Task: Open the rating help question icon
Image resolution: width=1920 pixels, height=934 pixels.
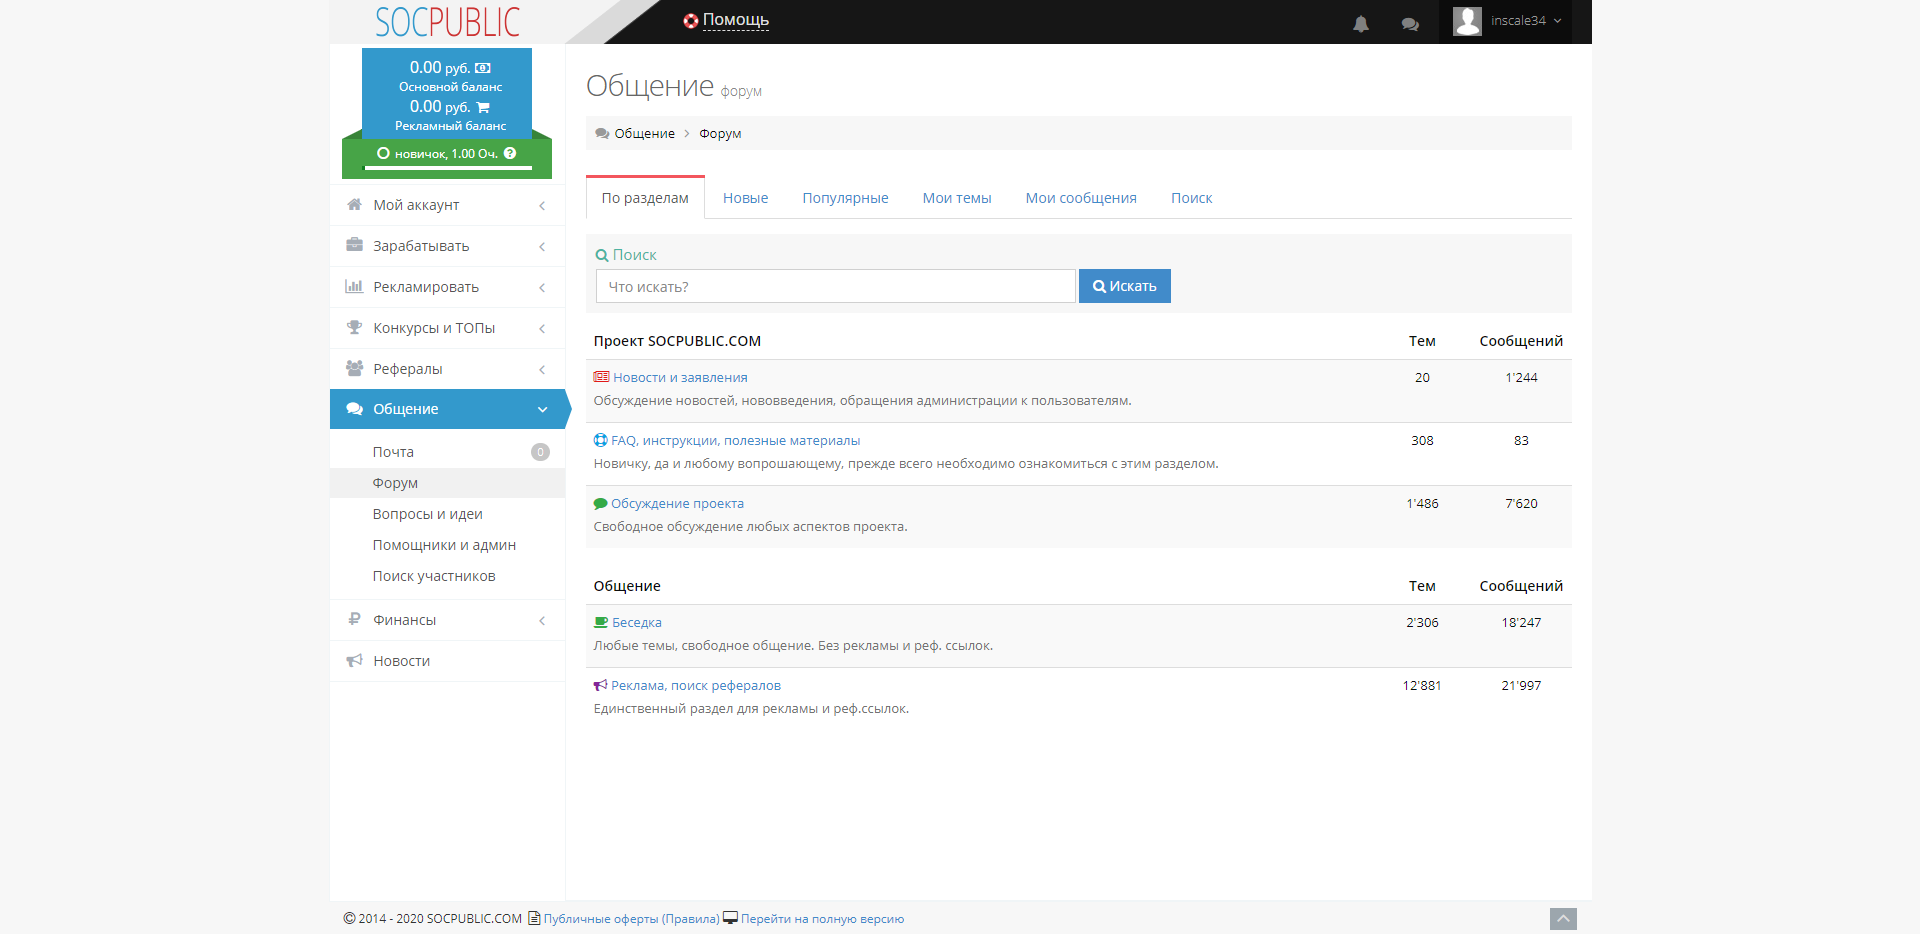Action: coord(510,153)
